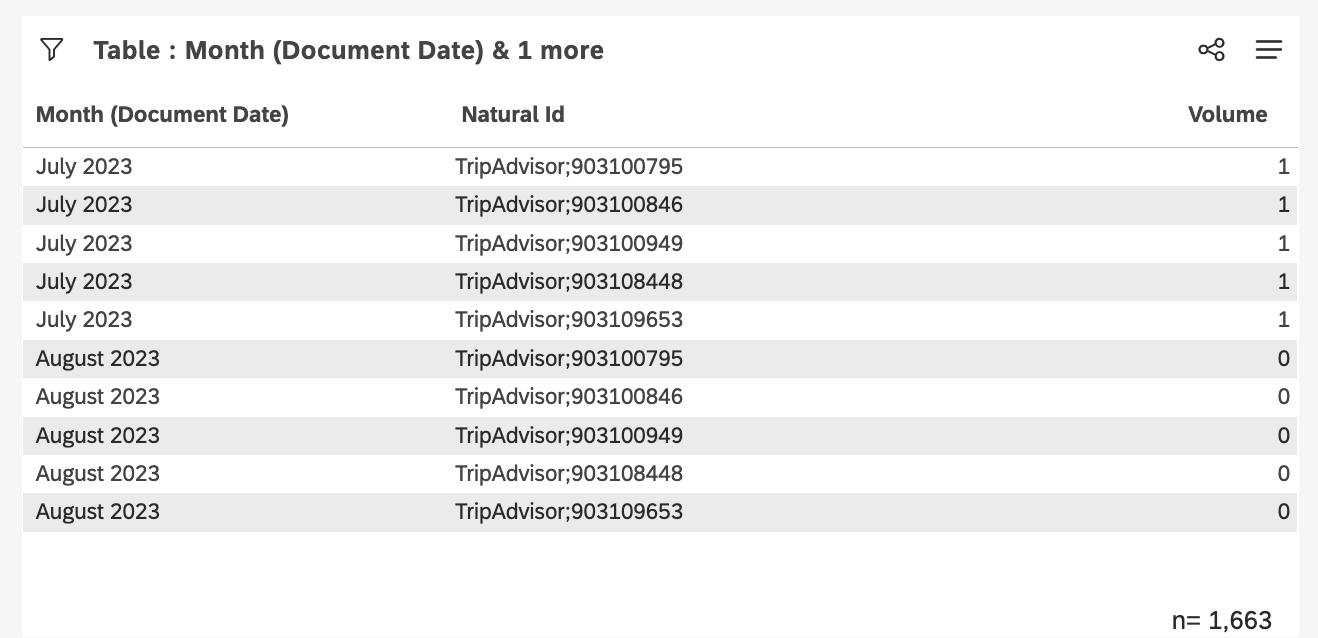
Task: Open the filter funnel icon
Action: (49, 49)
